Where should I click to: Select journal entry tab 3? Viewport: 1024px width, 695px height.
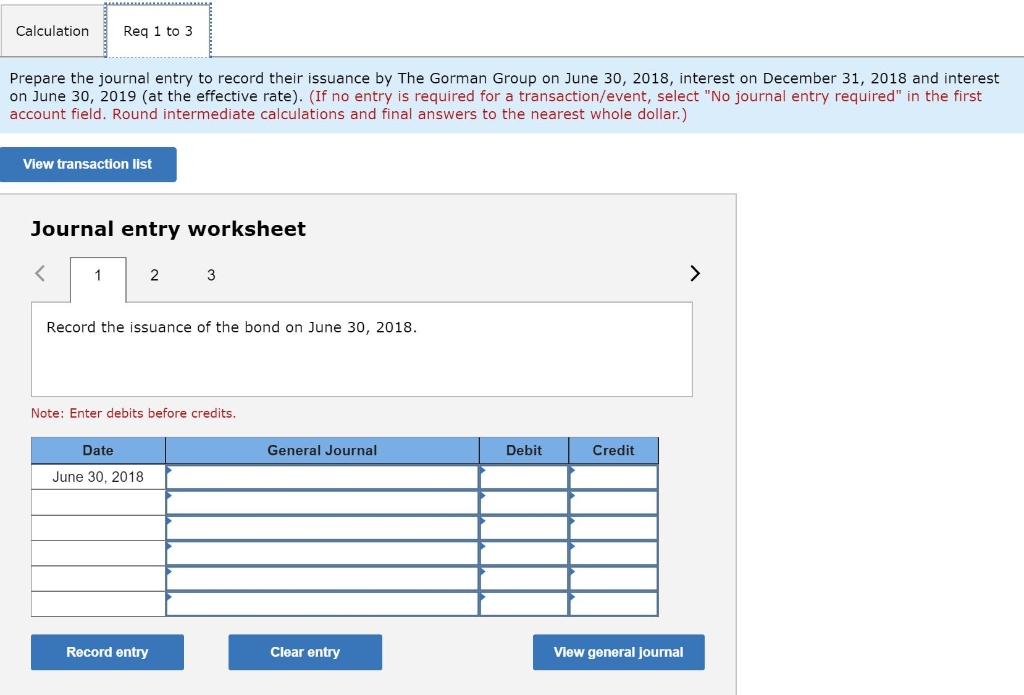[x=211, y=275]
